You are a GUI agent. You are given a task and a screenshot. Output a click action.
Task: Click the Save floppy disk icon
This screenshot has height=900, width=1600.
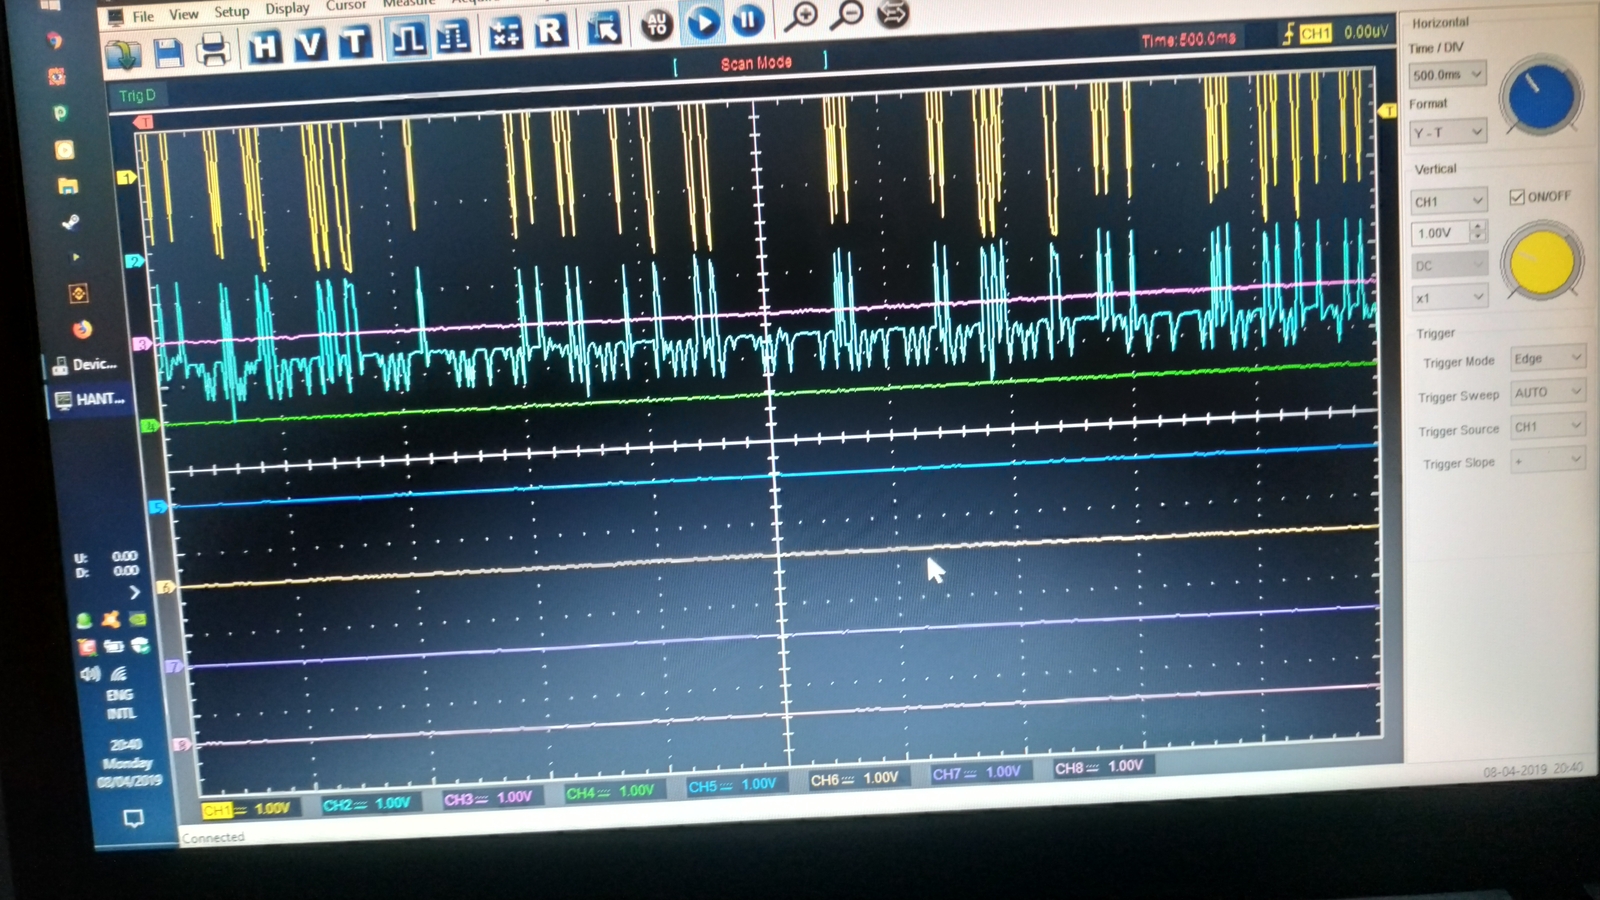pos(168,52)
